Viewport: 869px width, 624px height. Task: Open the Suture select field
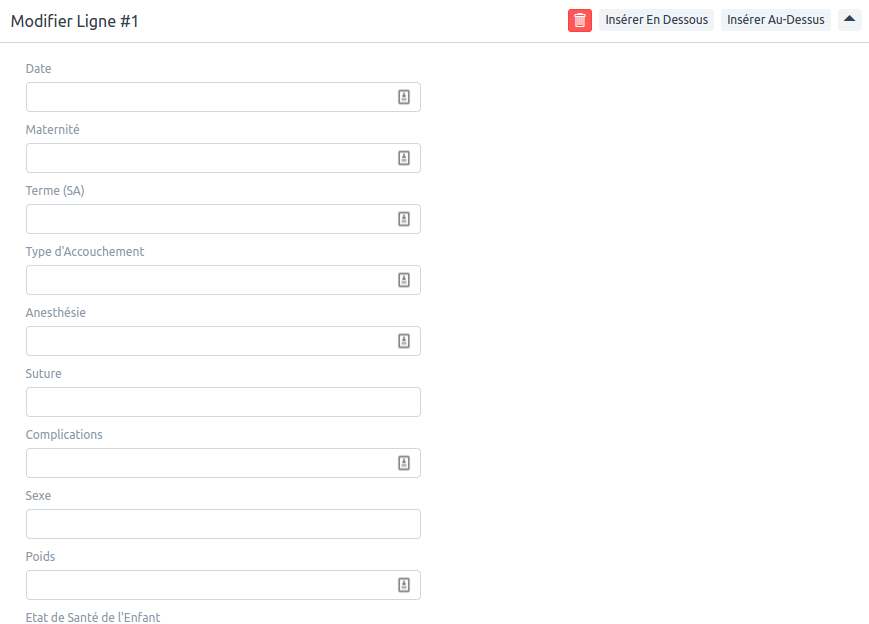223,402
